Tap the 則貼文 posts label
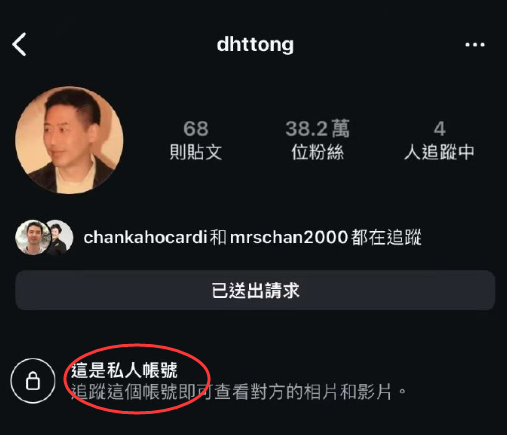The height and width of the screenshot is (435, 507). pos(196,152)
